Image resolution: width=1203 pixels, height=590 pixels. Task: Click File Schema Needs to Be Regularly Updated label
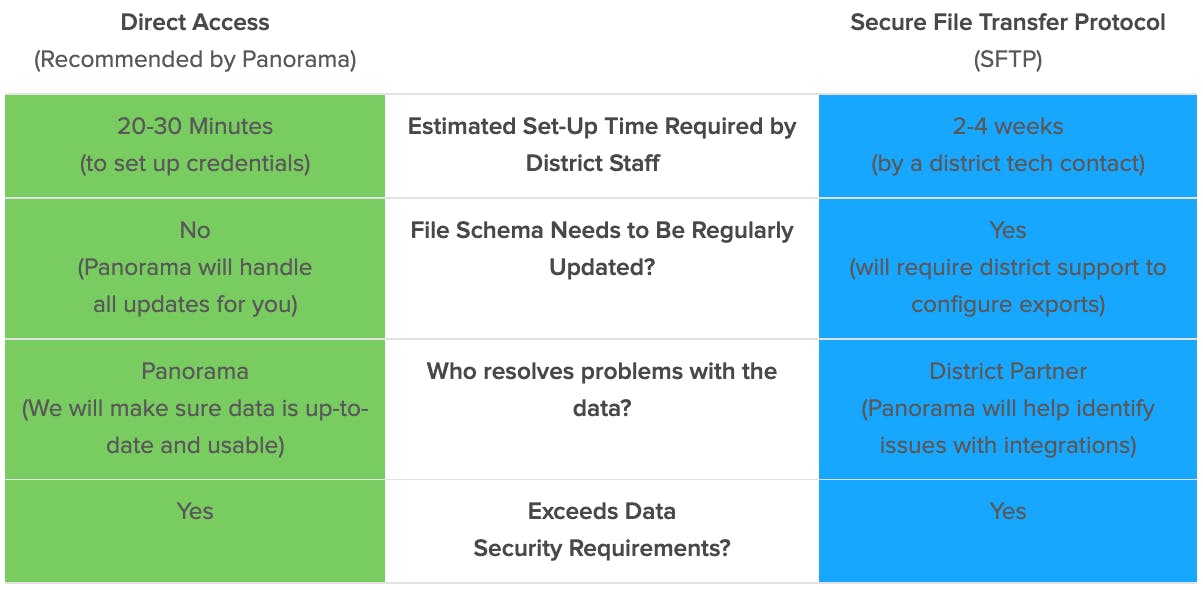click(602, 249)
